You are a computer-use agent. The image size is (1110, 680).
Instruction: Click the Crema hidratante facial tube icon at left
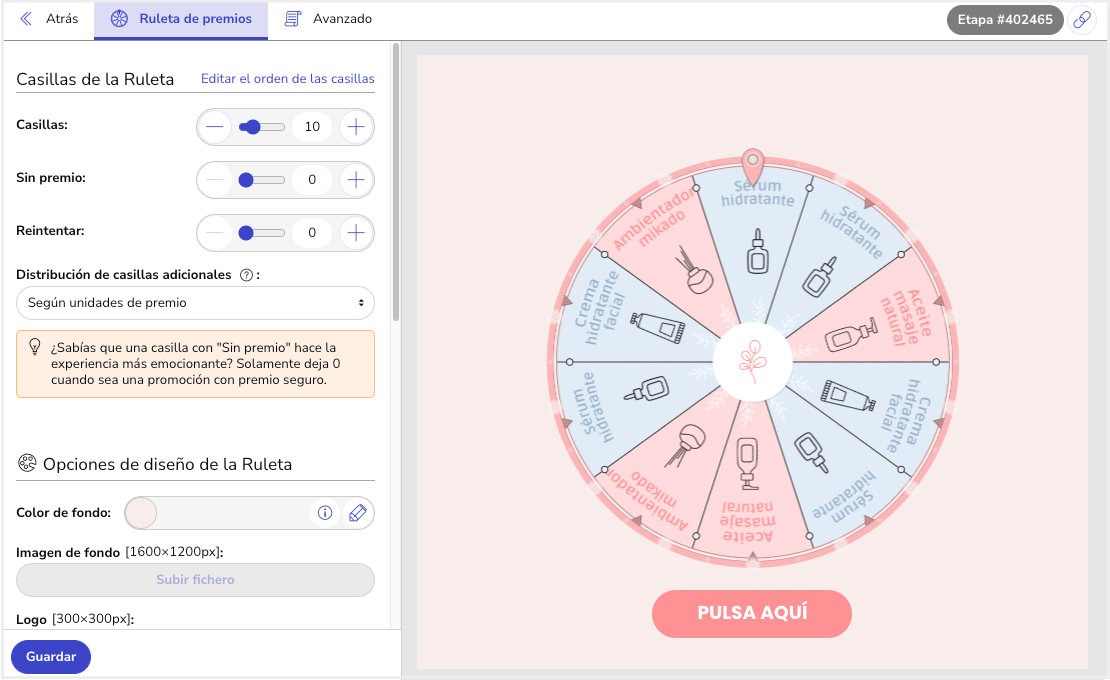[x=658, y=328]
